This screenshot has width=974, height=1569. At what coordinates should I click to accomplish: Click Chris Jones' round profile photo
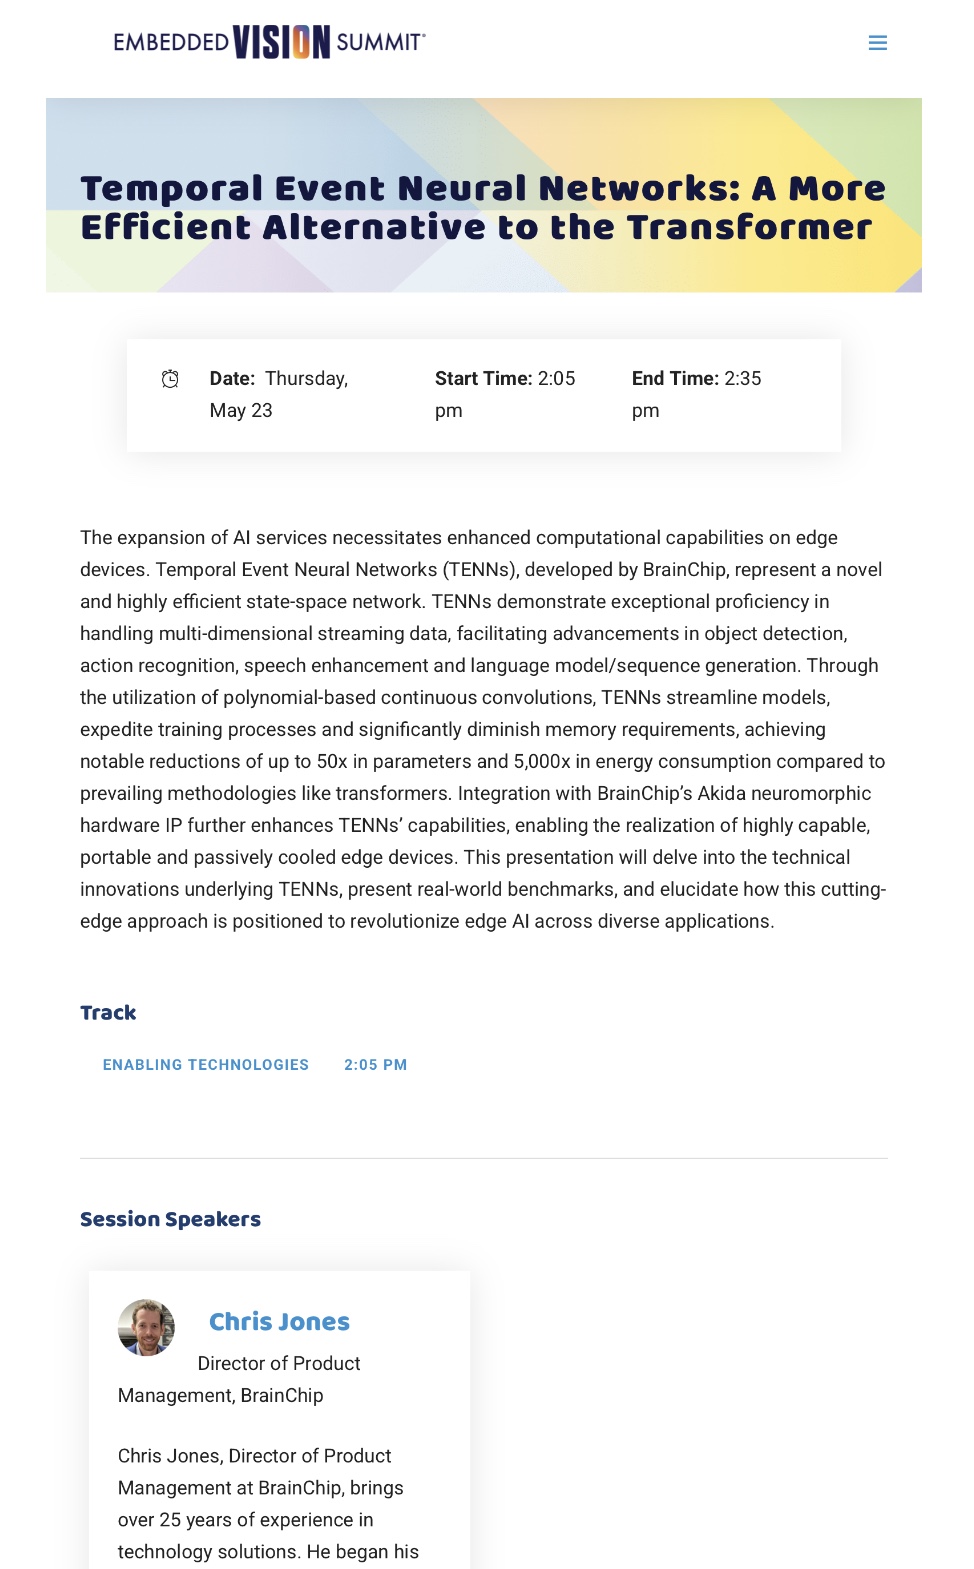[x=146, y=1327]
